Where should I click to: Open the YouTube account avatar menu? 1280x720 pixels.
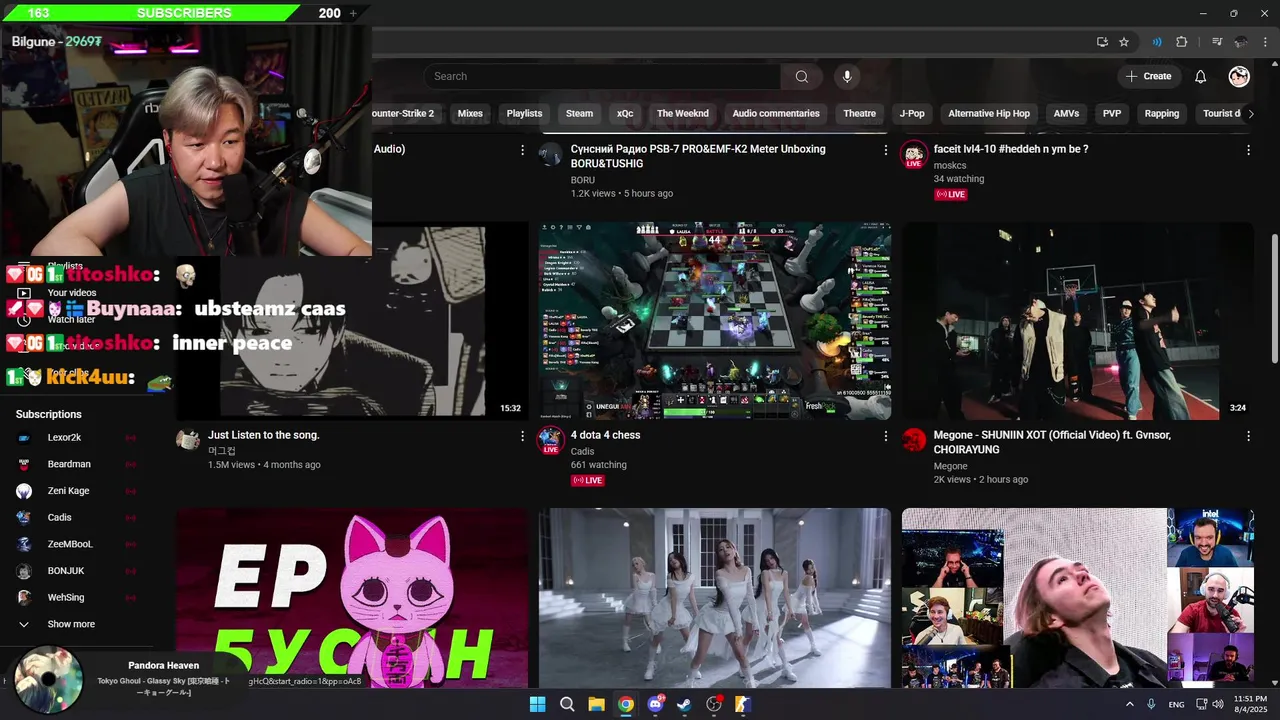tap(1239, 77)
